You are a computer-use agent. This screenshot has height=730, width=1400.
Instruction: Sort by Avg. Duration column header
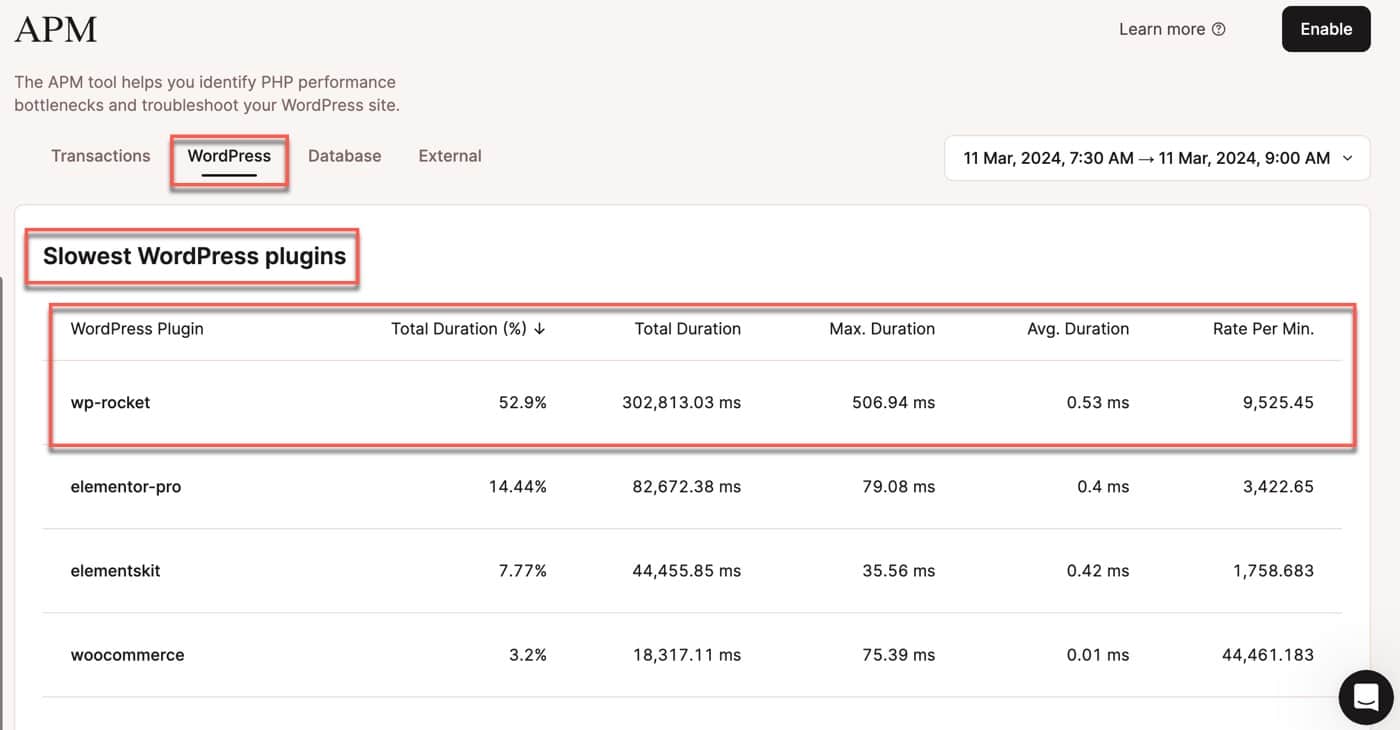click(1078, 329)
